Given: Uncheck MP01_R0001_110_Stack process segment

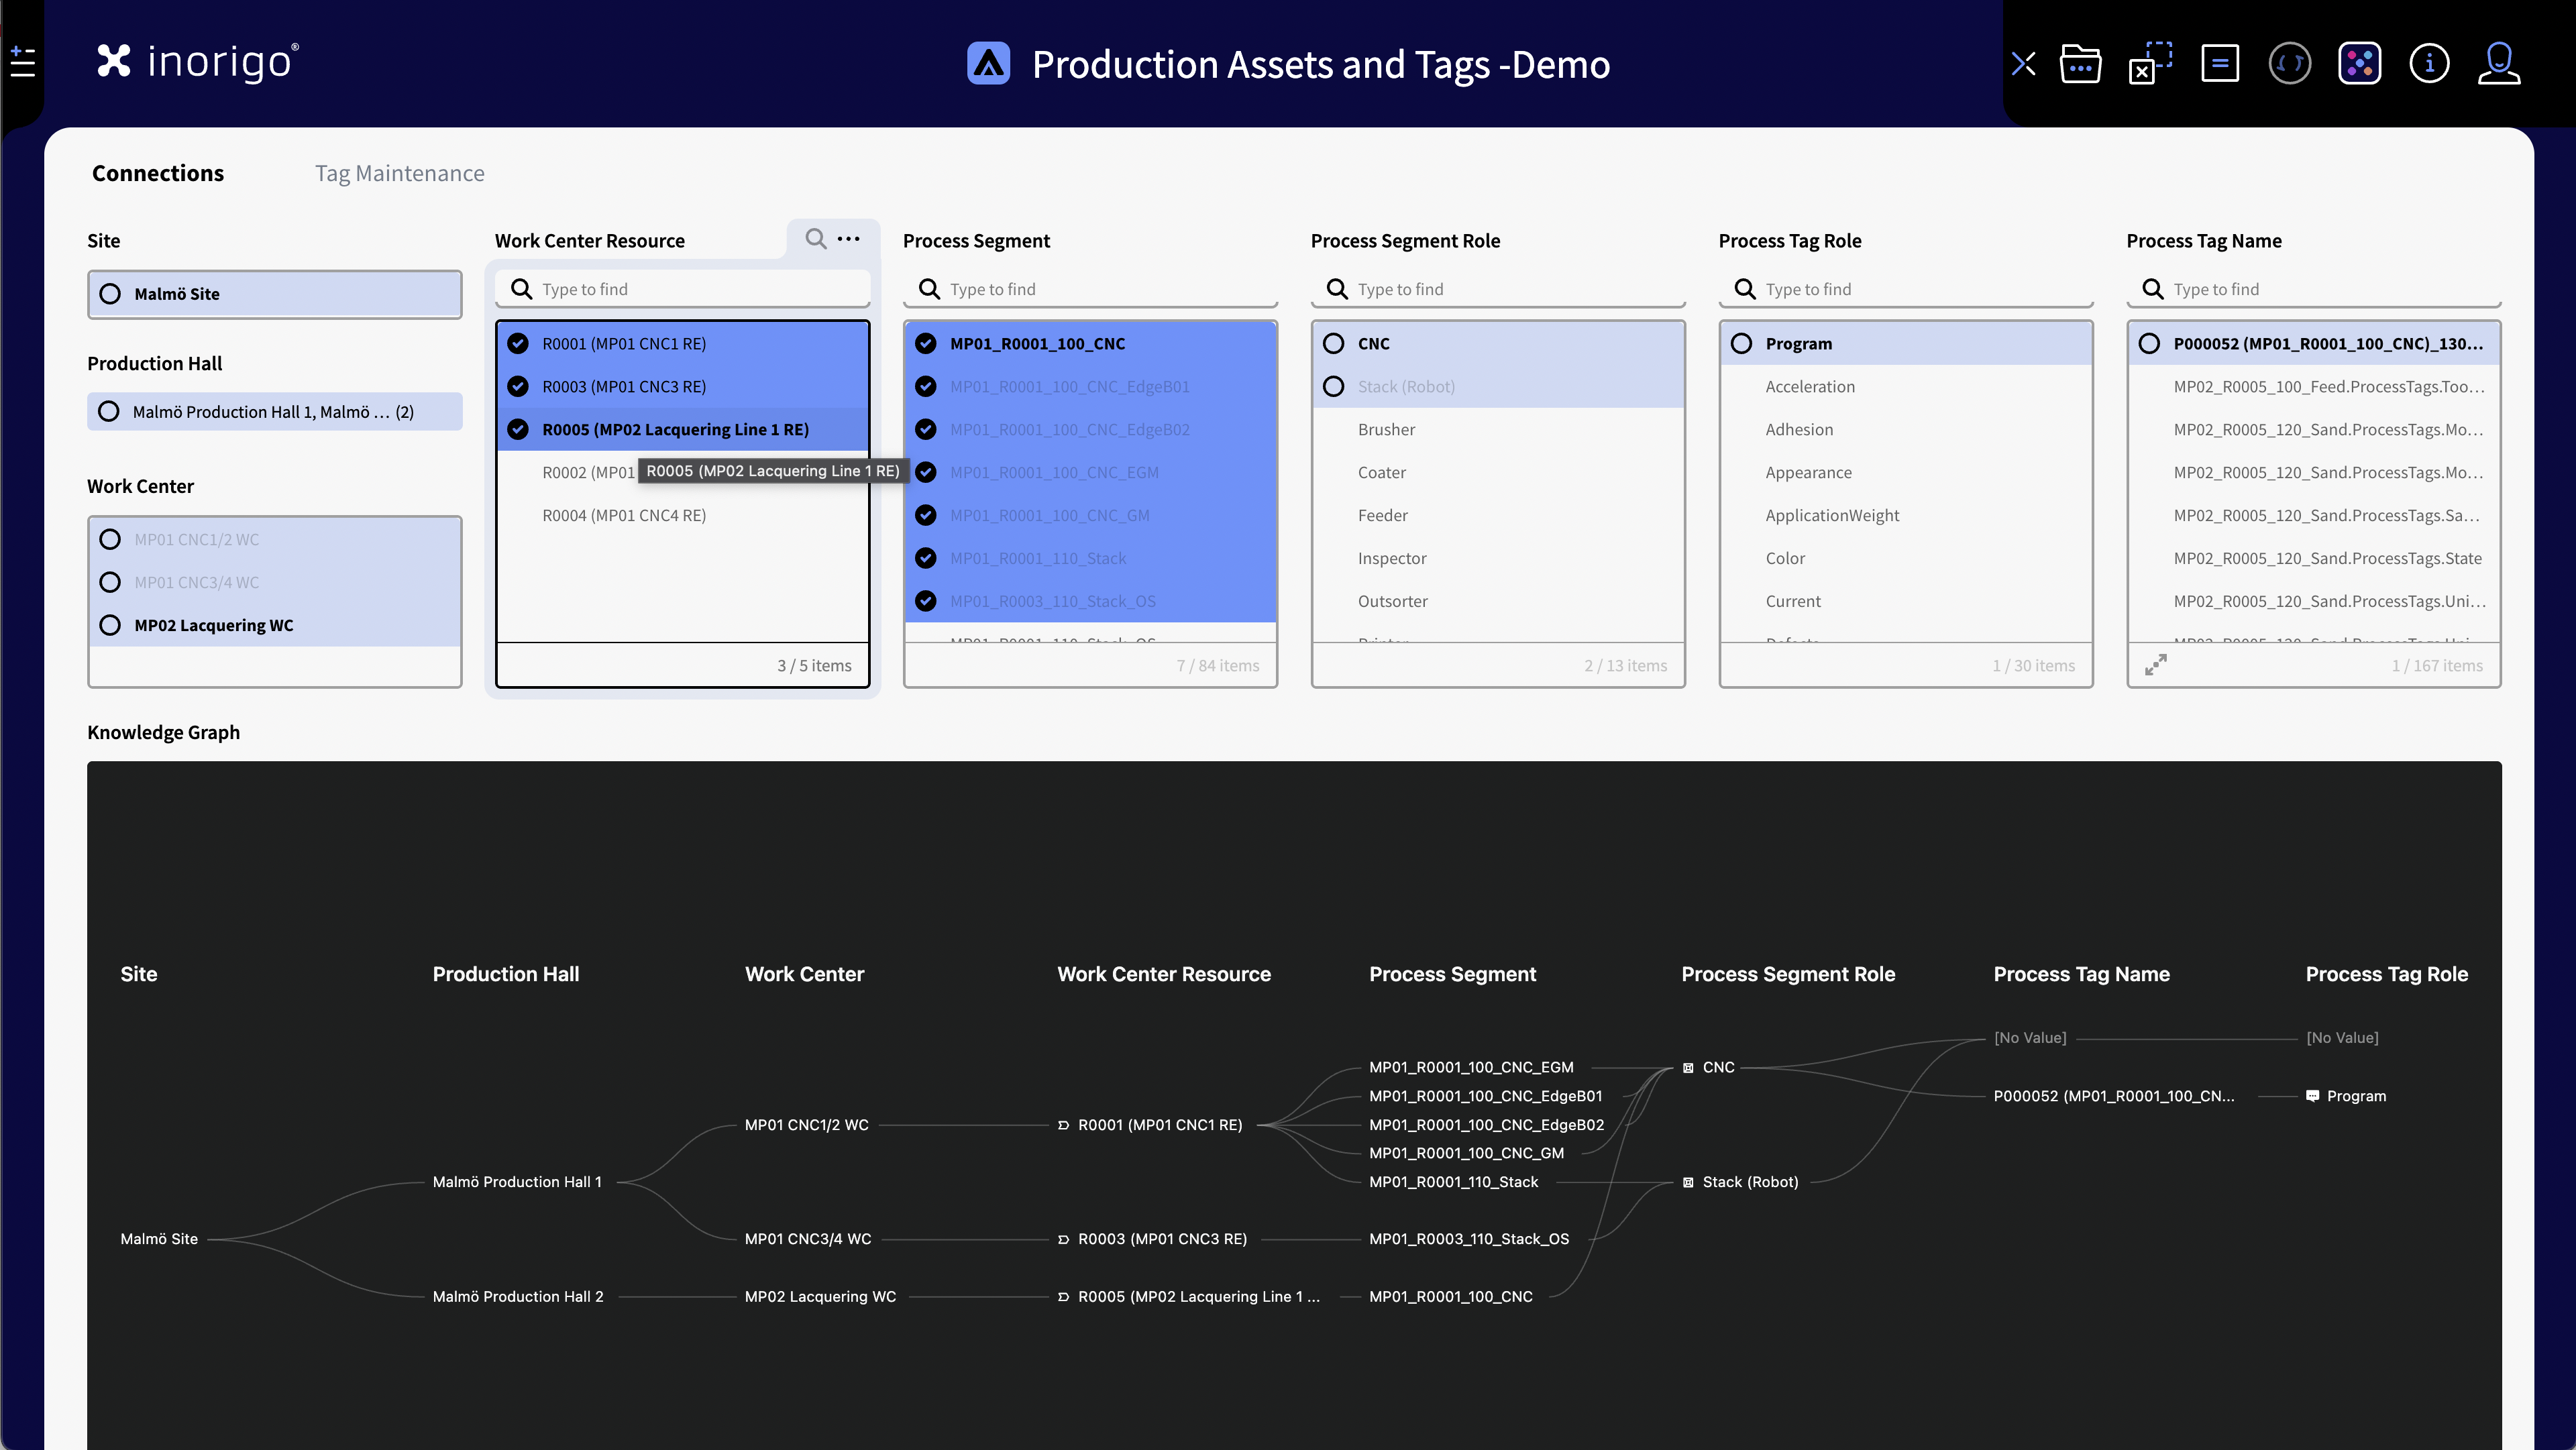Looking at the screenshot, I should [926, 558].
